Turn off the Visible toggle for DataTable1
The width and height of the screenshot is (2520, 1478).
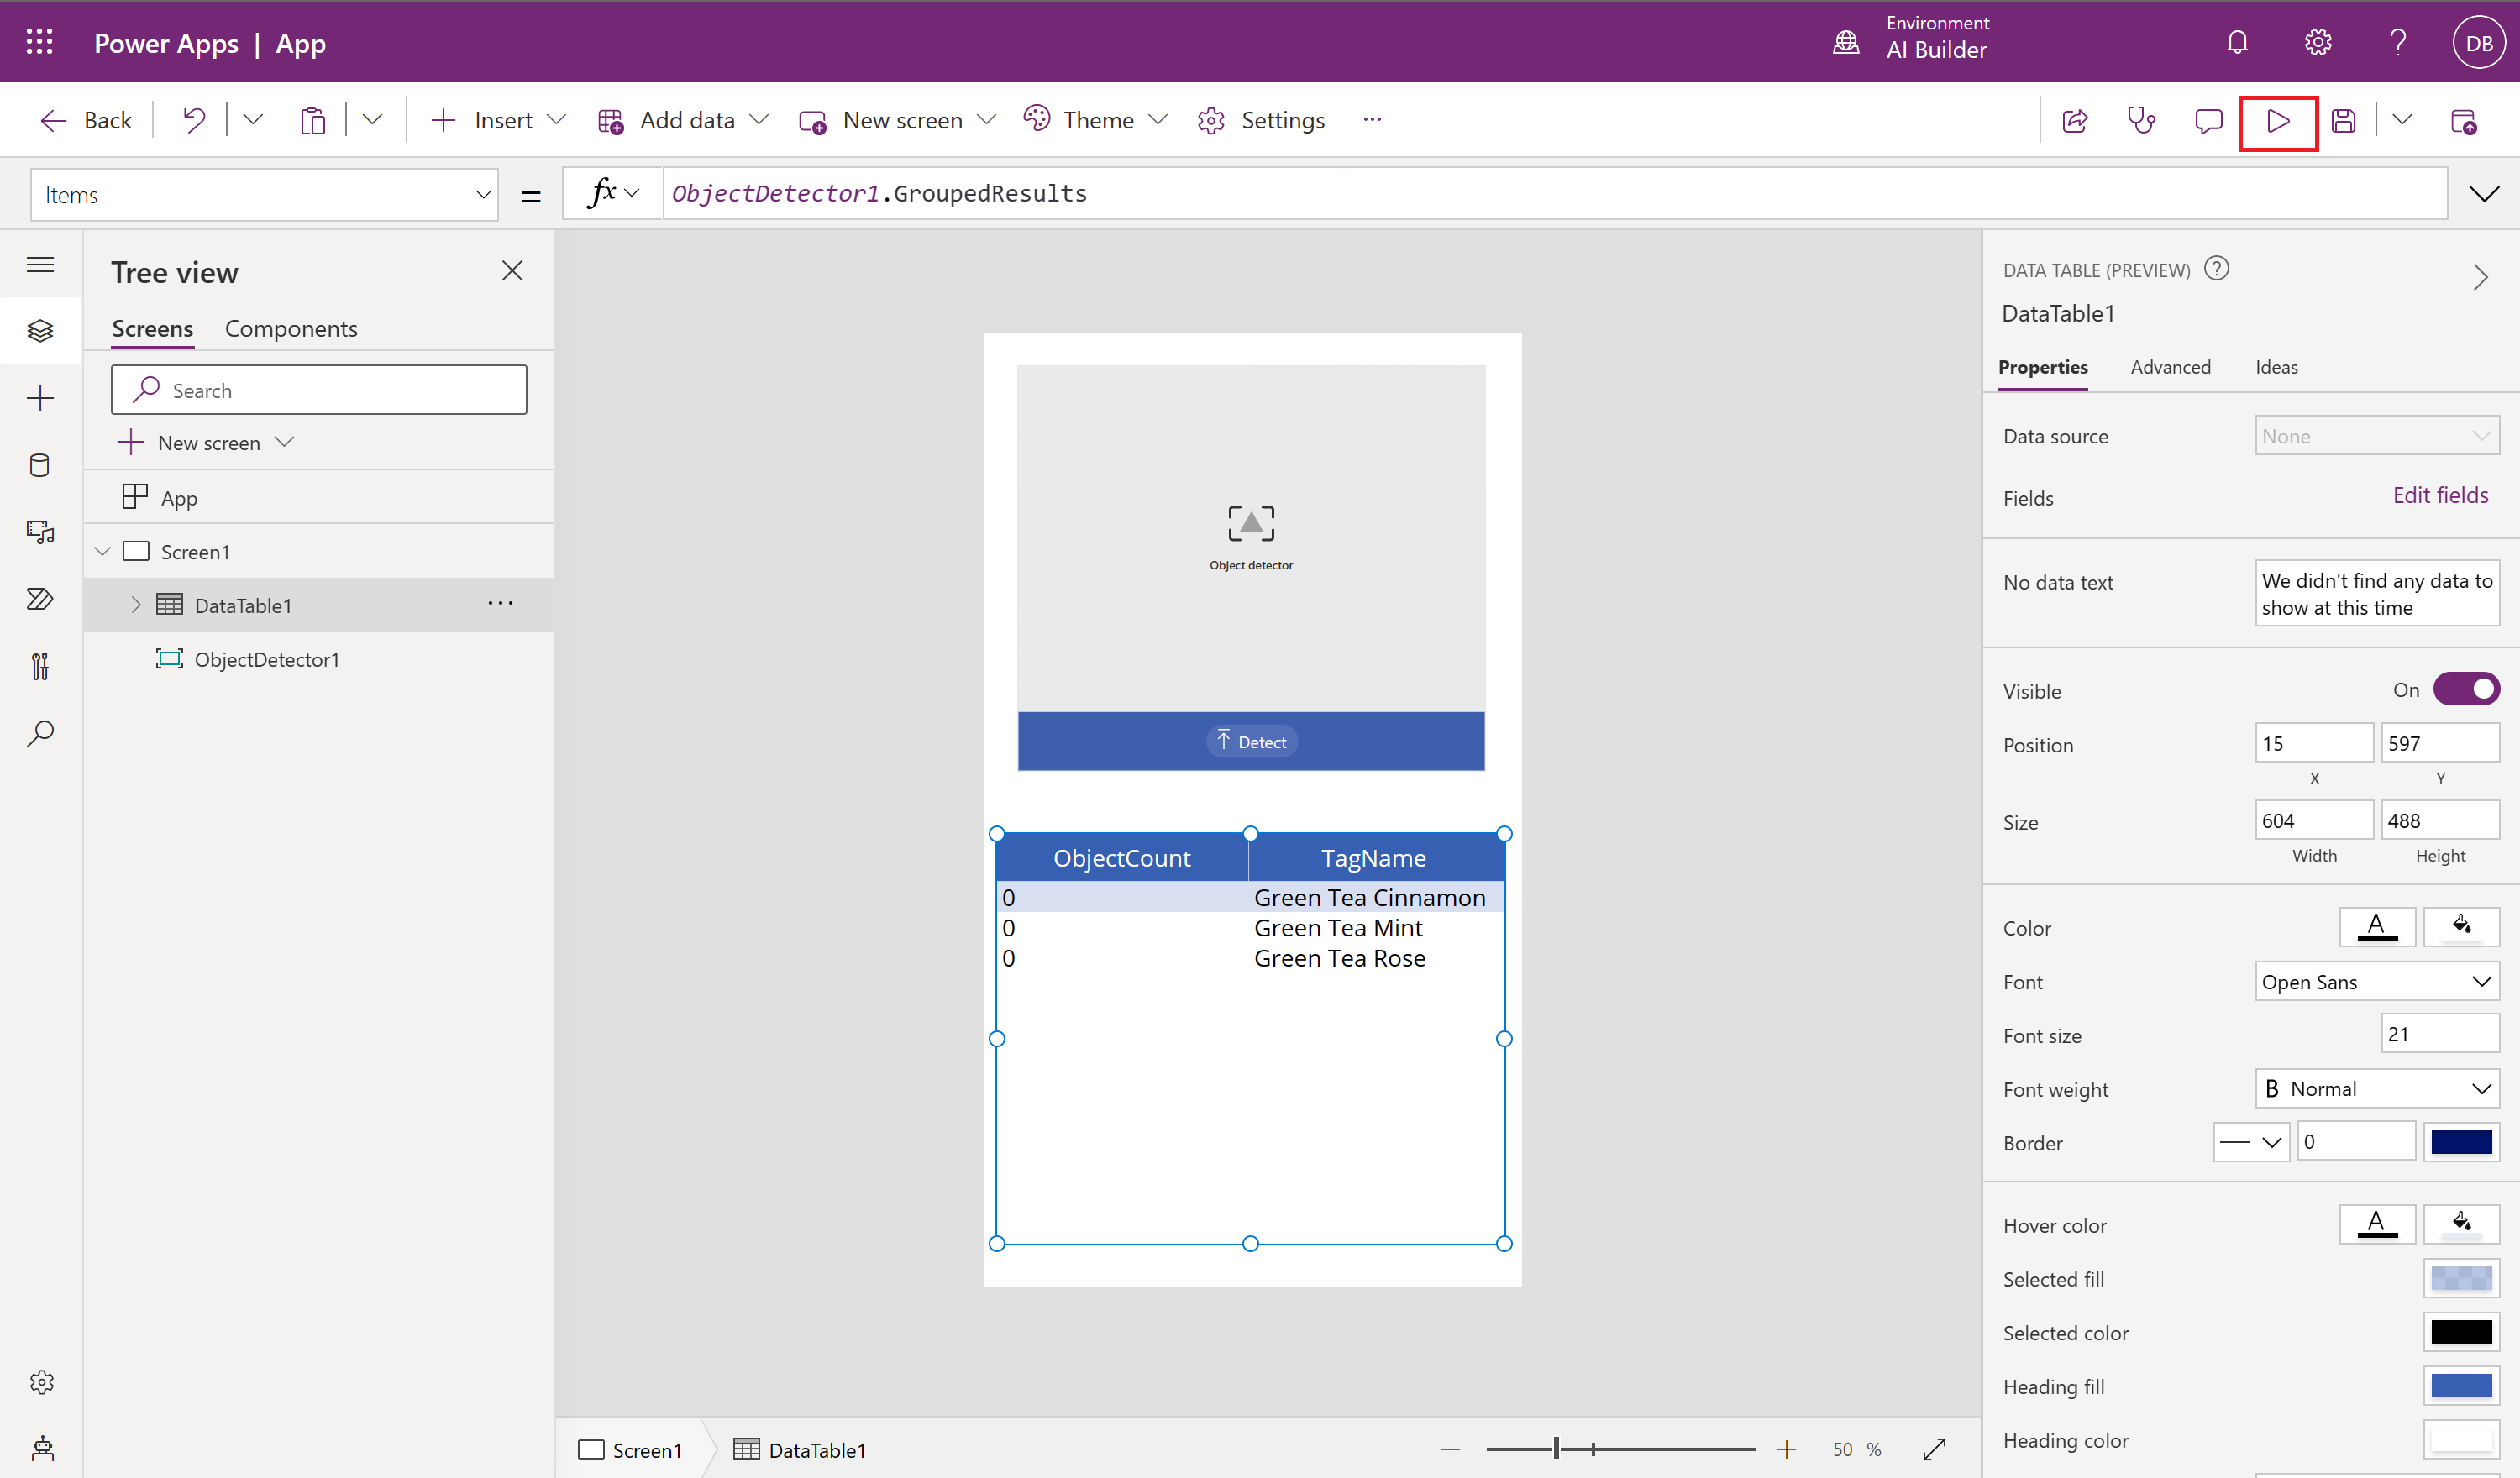click(x=2465, y=688)
